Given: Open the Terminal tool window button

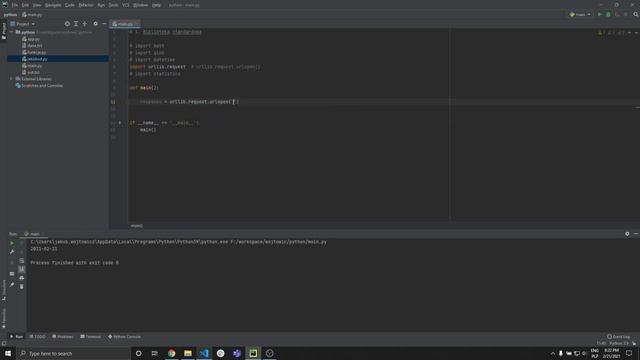Looking at the screenshot, I should (x=91, y=337).
